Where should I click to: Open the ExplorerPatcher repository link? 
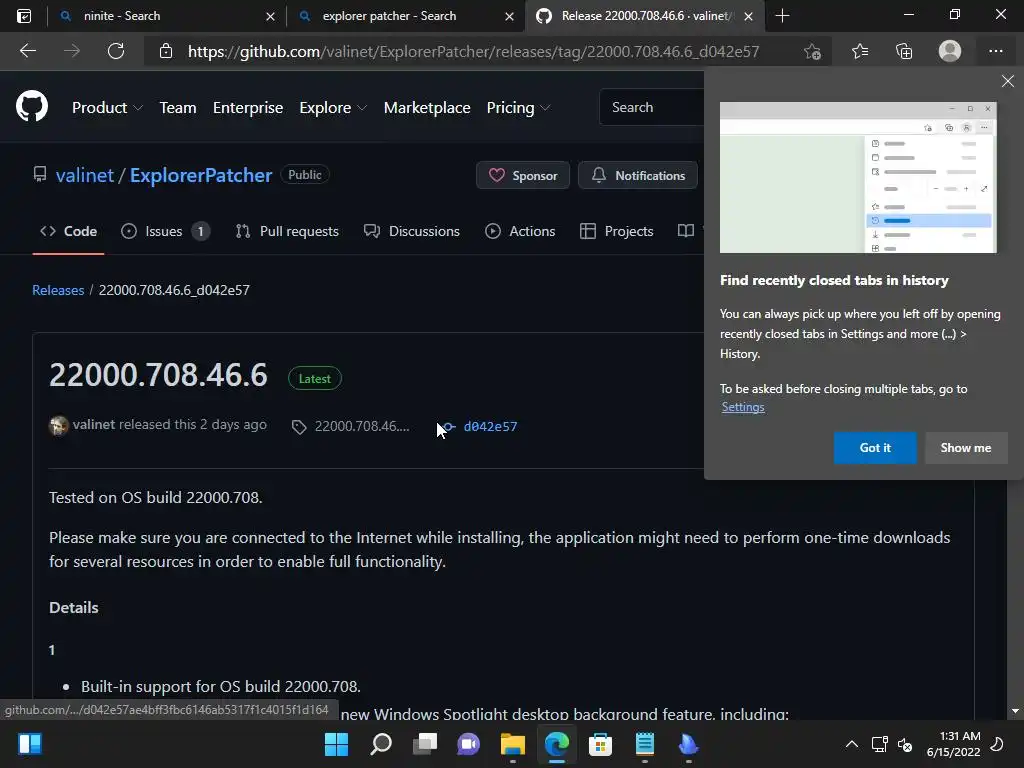201,175
